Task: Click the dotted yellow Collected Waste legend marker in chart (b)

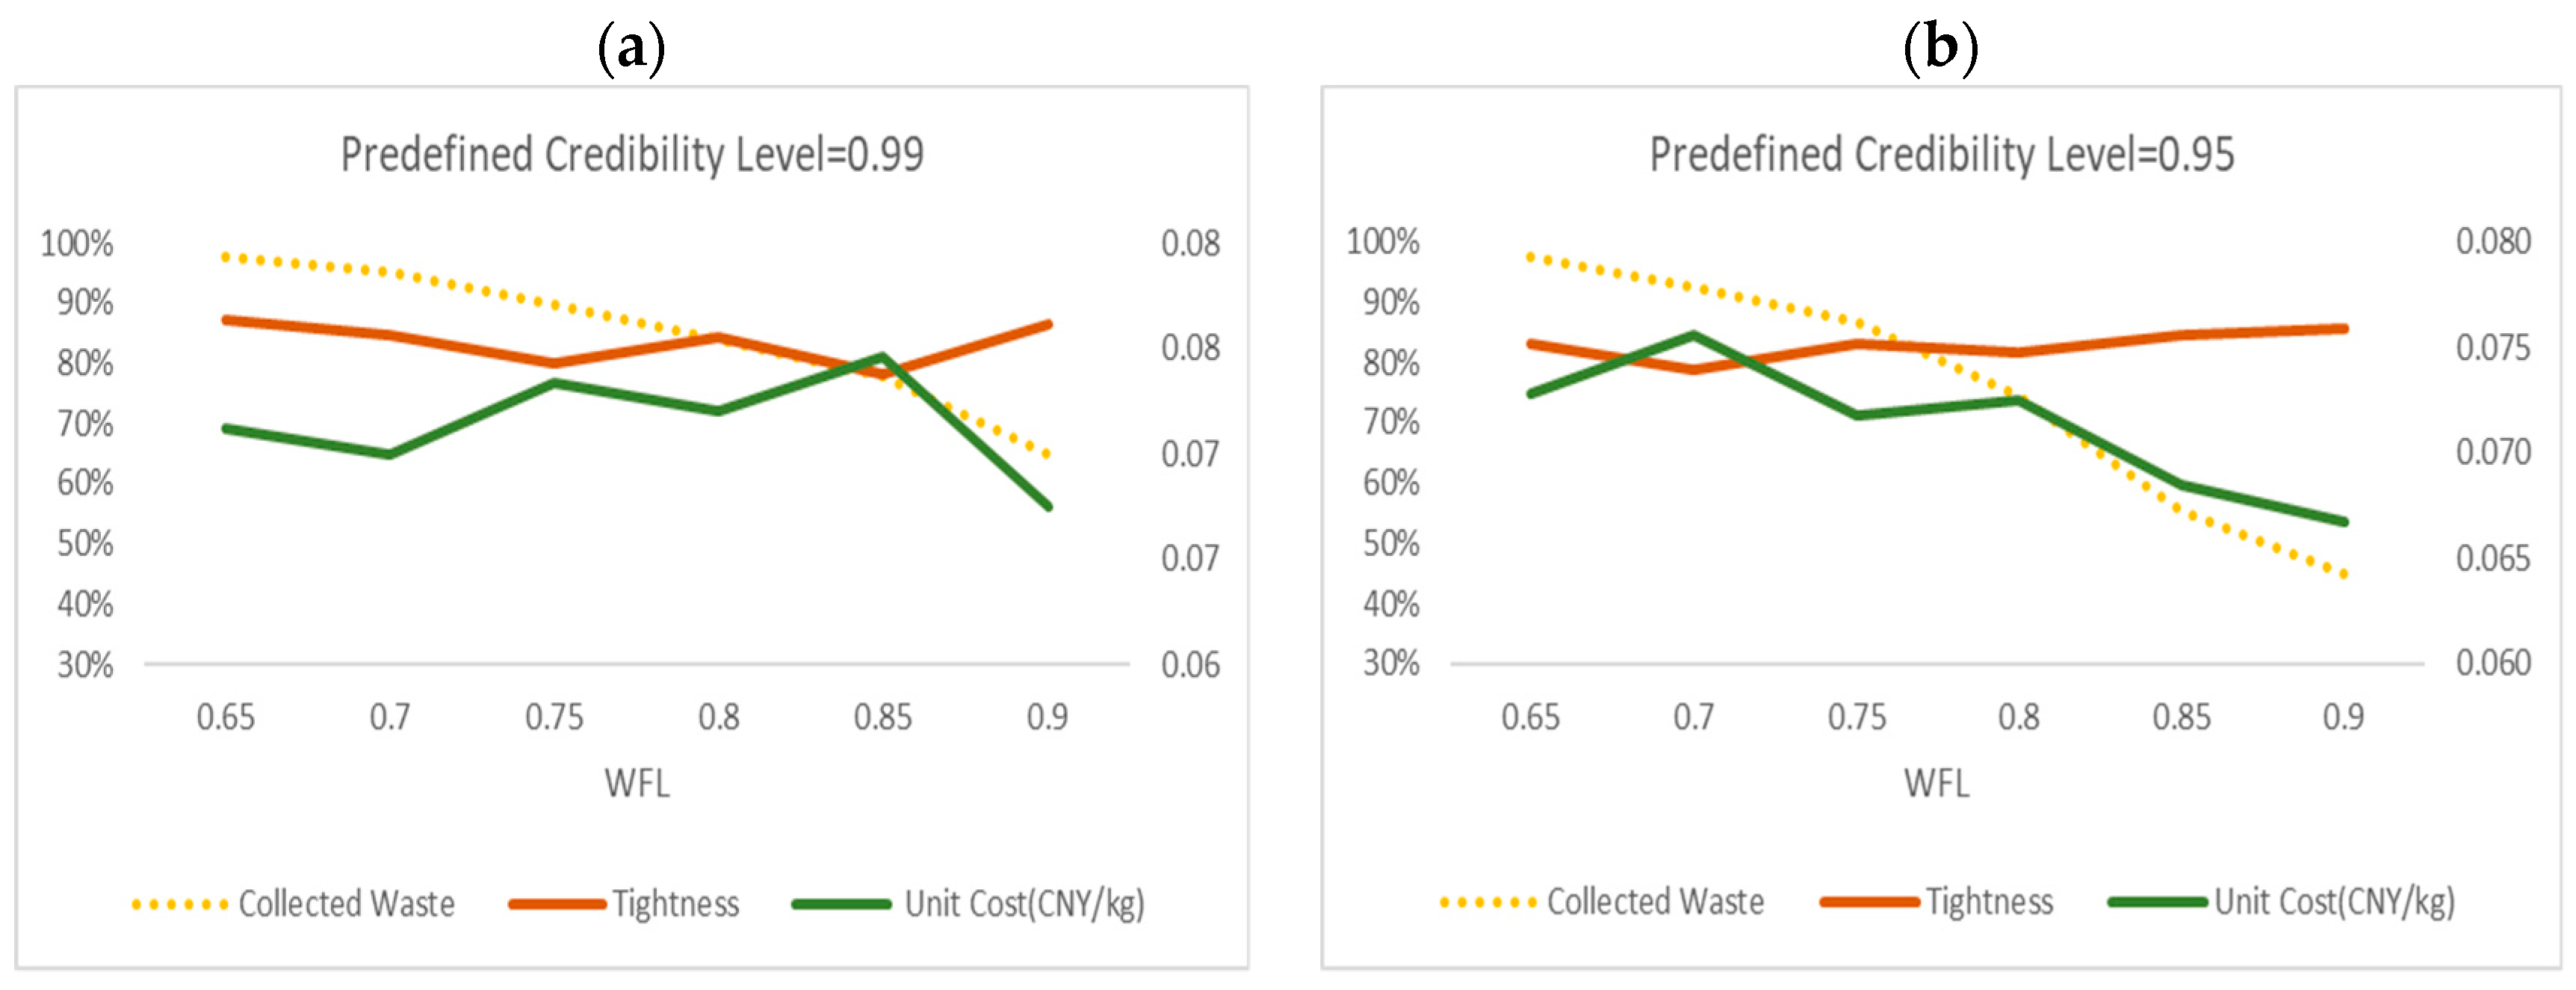Action: point(1488,902)
